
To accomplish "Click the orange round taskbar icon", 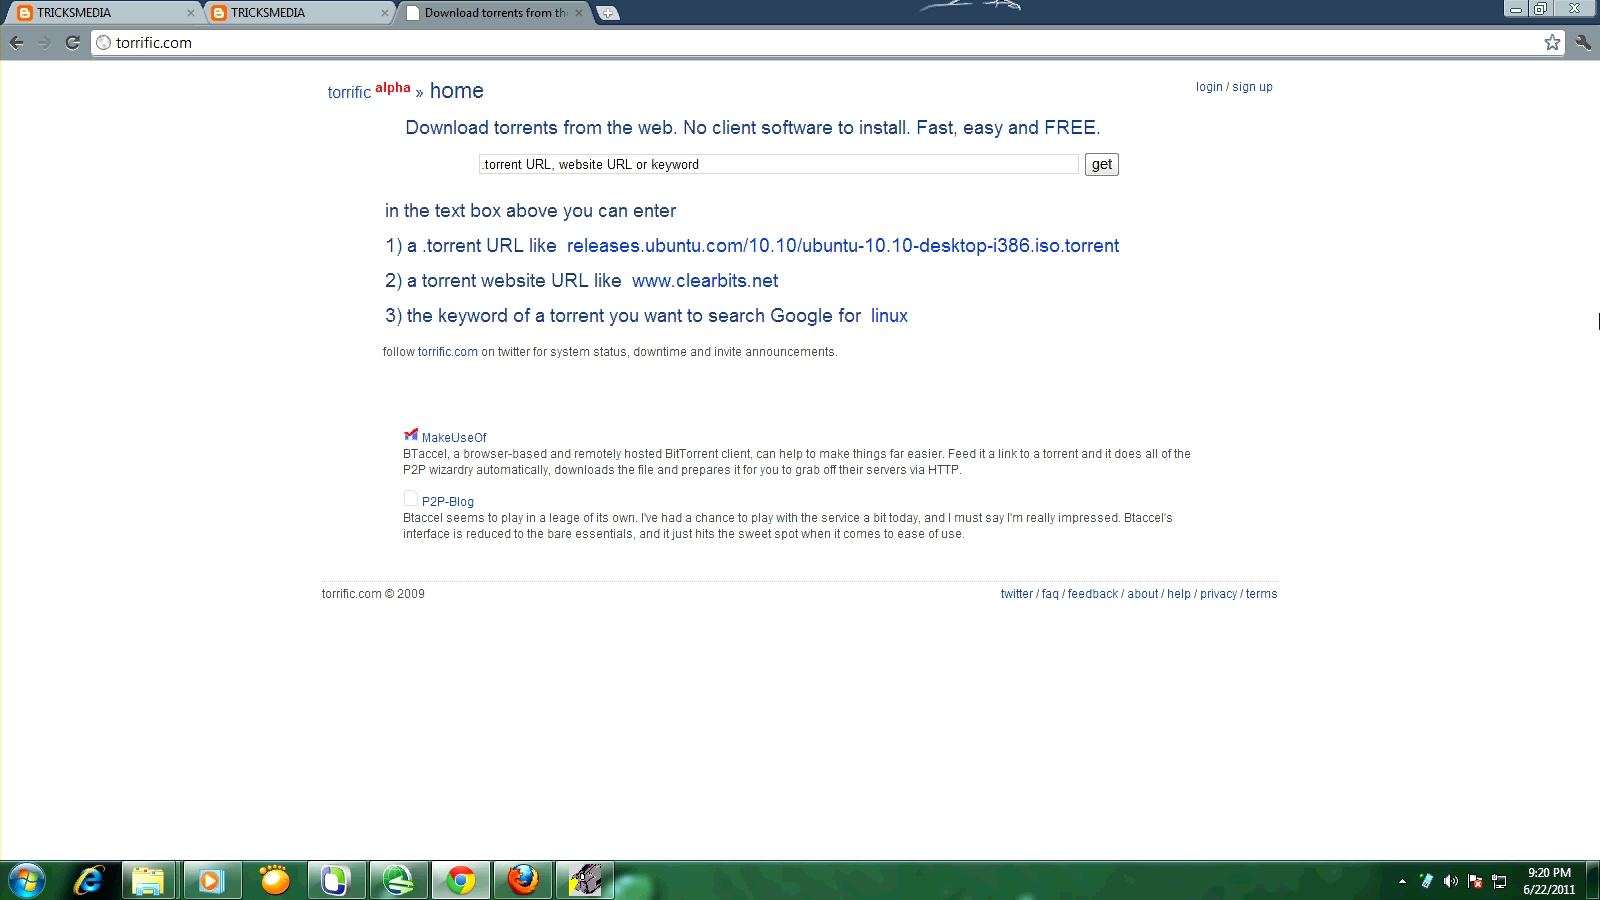I will 274,881.
